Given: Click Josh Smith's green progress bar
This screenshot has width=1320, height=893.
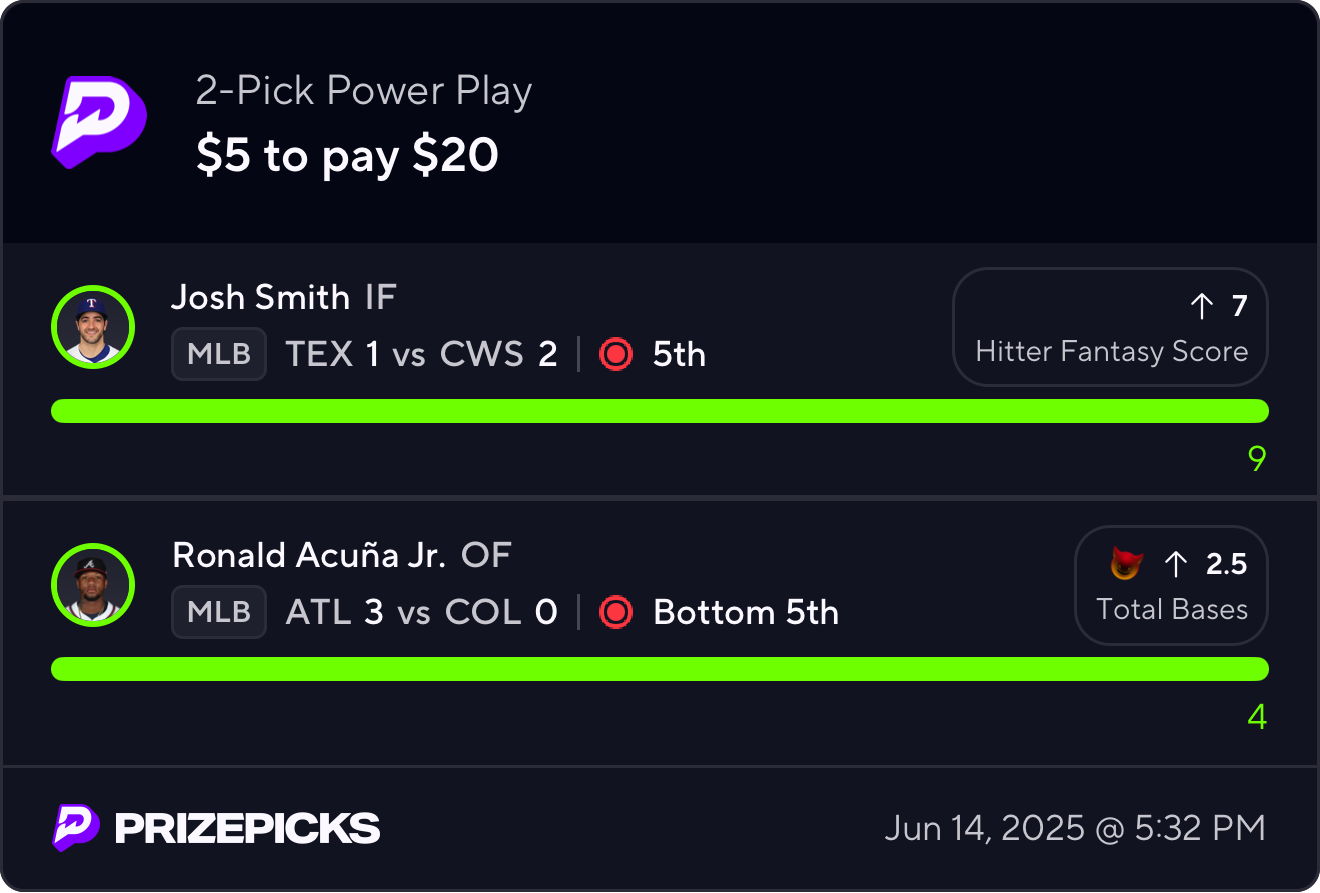Looking at the screenshot, I should click(x=660, y=411).
